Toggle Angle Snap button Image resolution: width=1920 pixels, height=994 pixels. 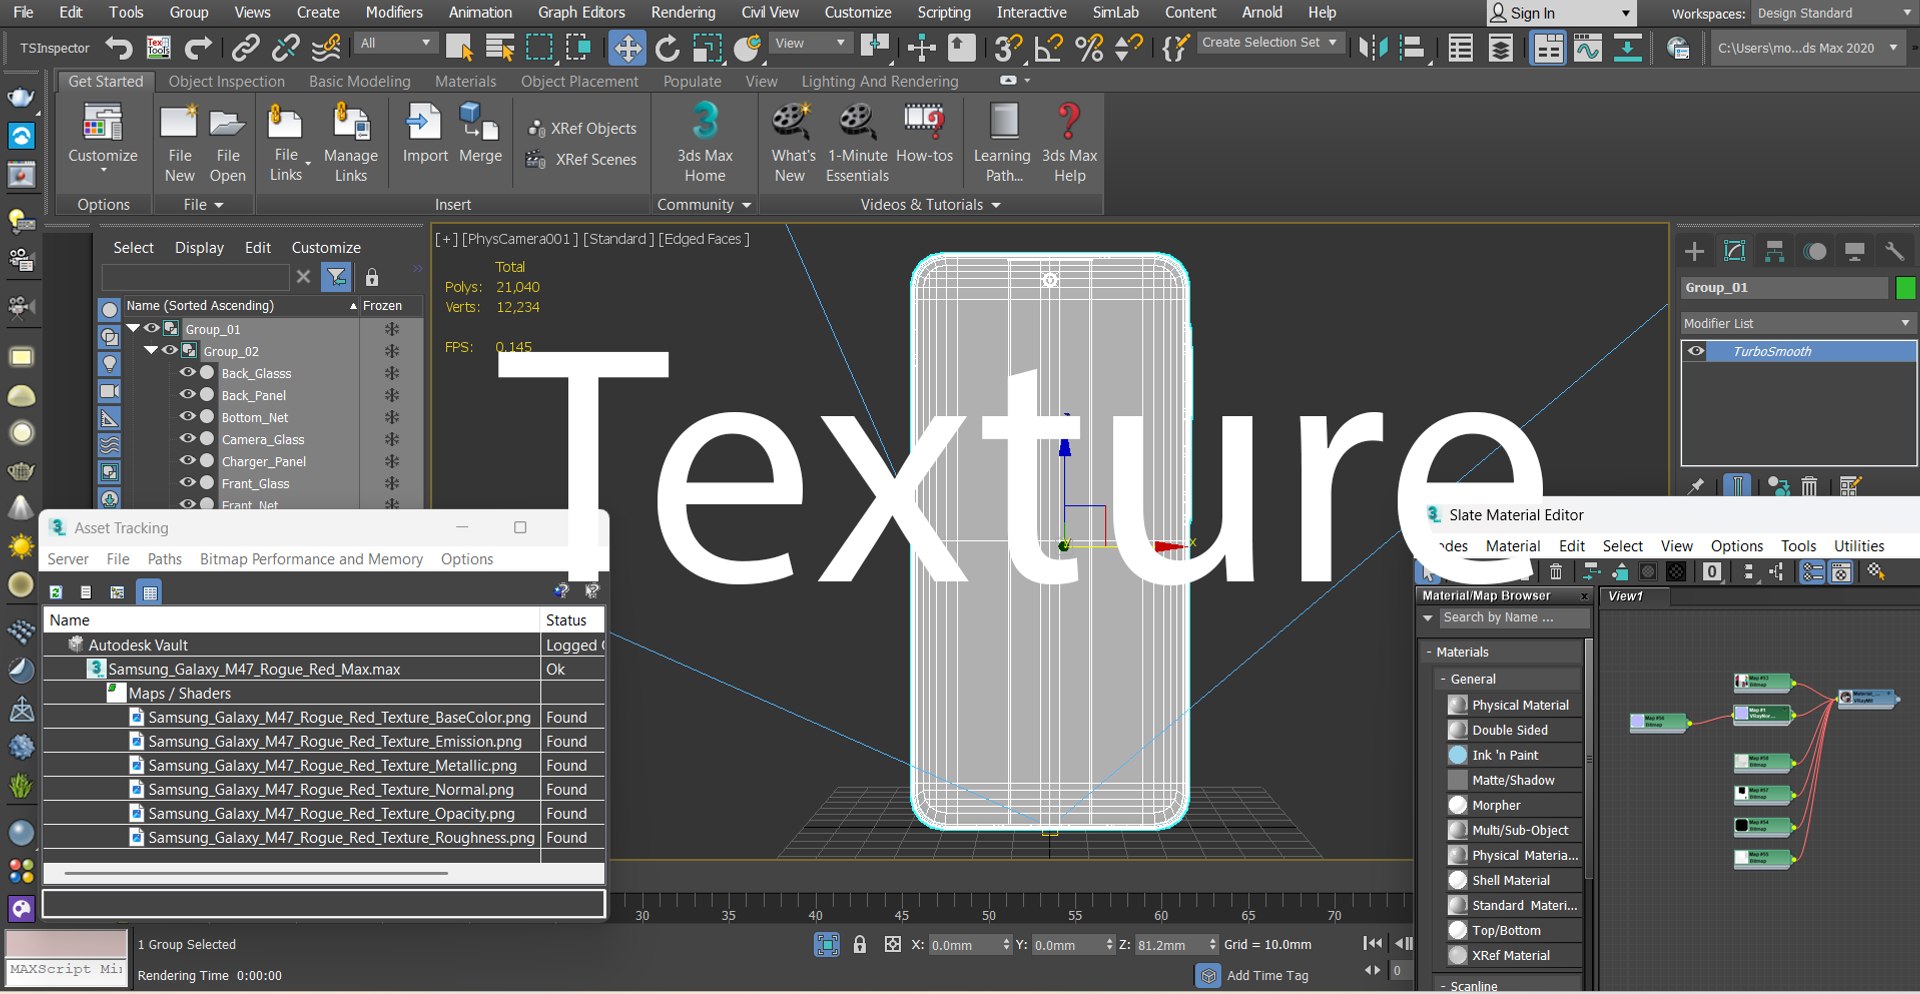tap(1049, 48)
